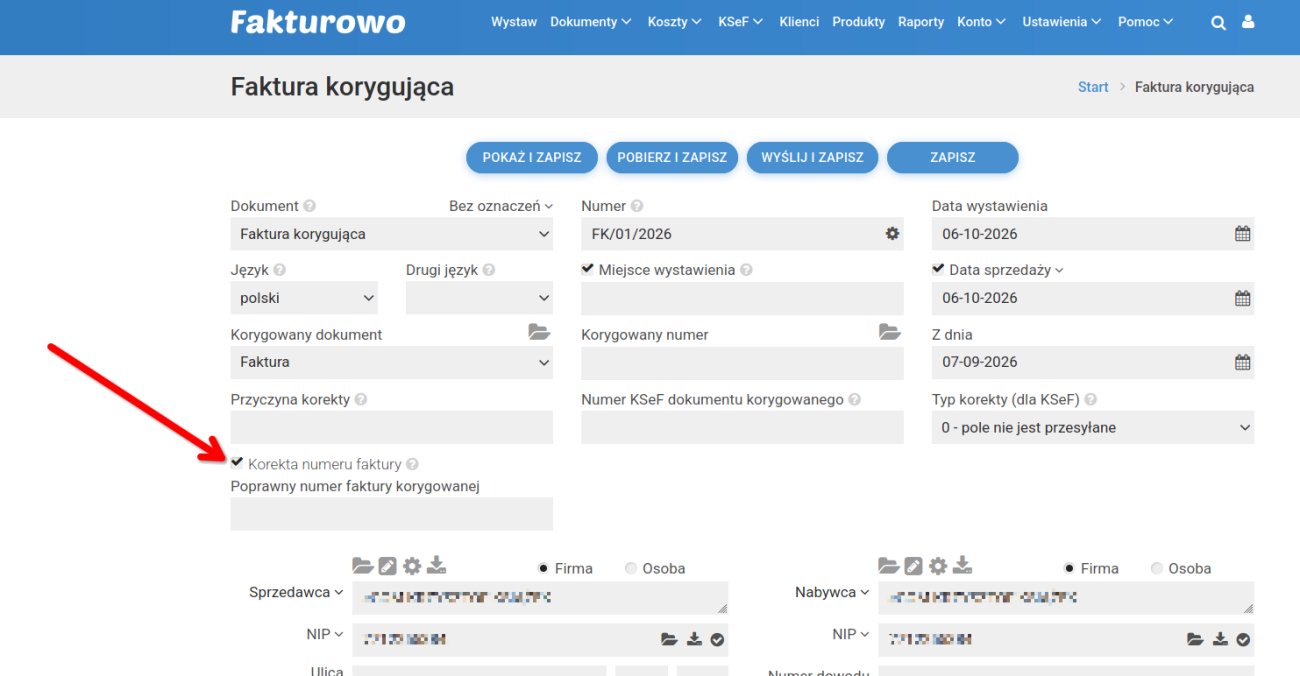This screenshot has width=1300, height=676.
Task: Select Osoba radio for Sprzedawca
Action: (x=631, y=568)
